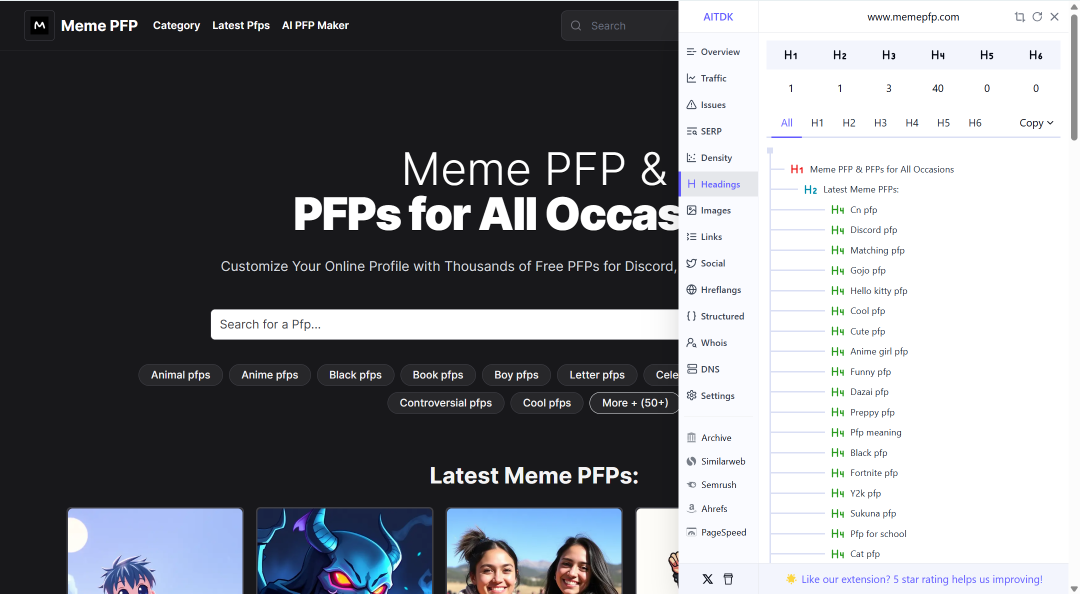The width and height of the screenshot is (1080, 594).
Task: Open the two women PFP thumbnail
Action: [x=534, y=551]
